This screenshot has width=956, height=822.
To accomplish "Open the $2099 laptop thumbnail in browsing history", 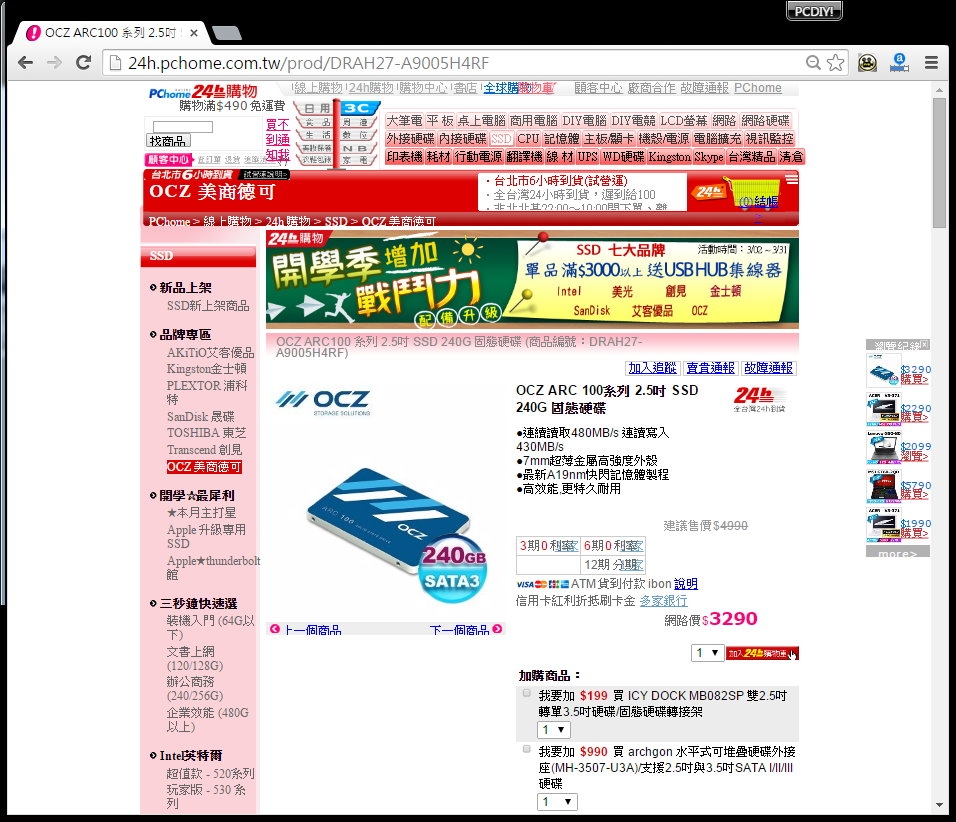I will (883, 447).
